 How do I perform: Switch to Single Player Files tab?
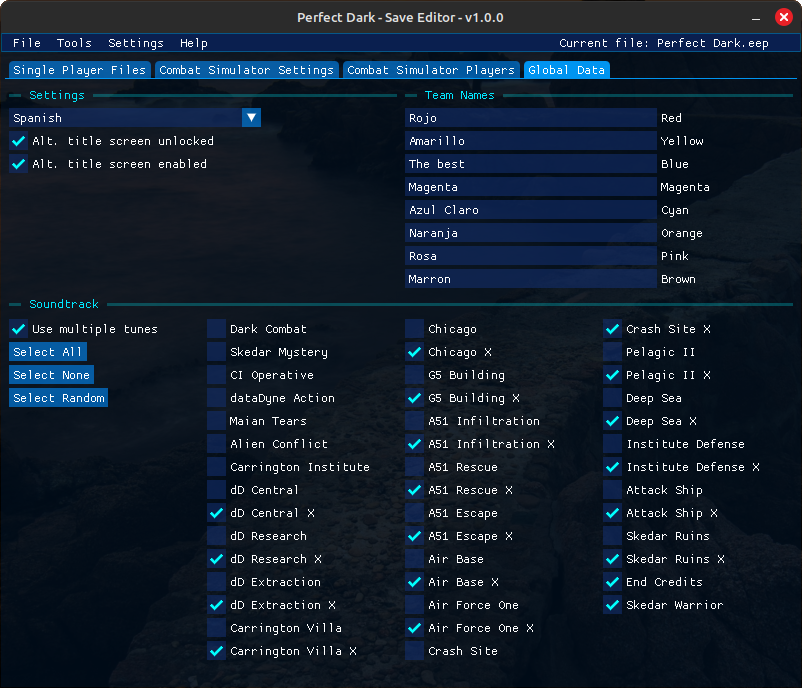pyautogui.click(x=80, y=70)
